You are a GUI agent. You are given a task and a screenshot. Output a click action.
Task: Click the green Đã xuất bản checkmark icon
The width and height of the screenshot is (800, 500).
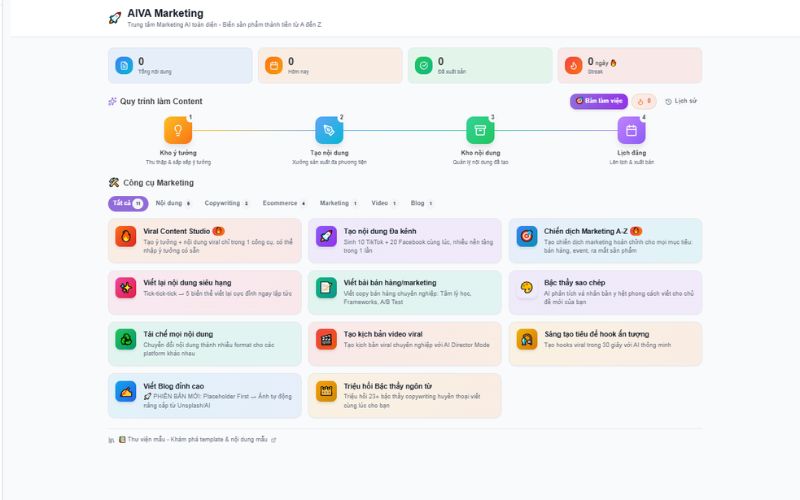point(423,65)
